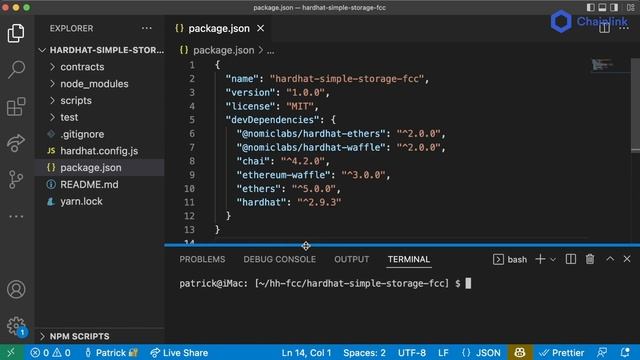The height and width of the screenshot is (360, 640).
Task: Toggle secondary side bar layout icon
Action: 614,7
